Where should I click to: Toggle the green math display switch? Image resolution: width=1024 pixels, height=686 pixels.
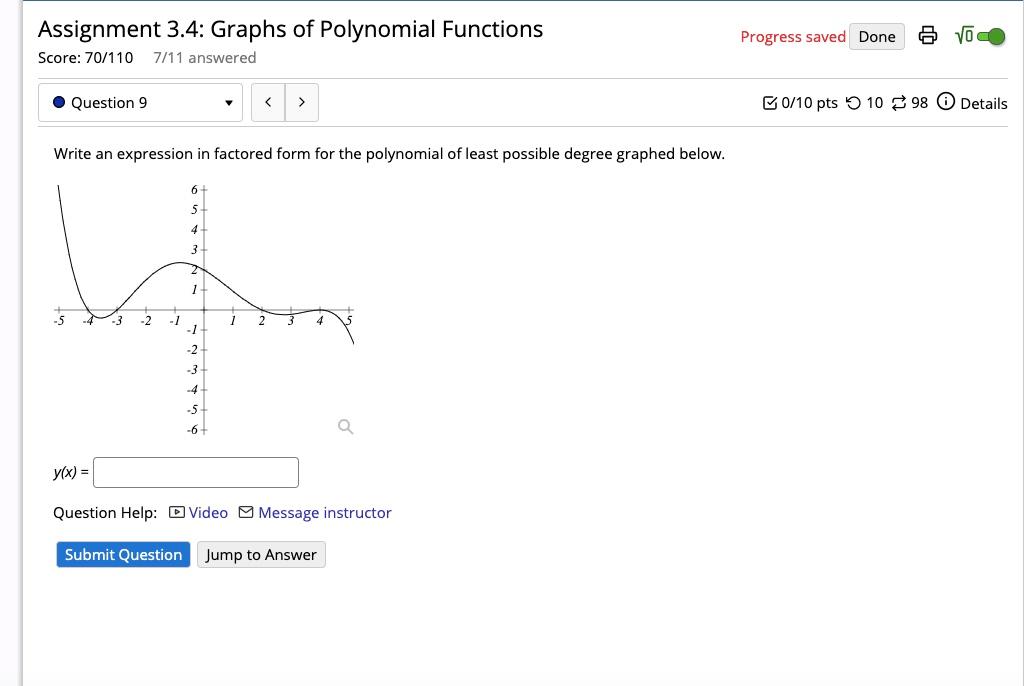[x=991, y=36]
